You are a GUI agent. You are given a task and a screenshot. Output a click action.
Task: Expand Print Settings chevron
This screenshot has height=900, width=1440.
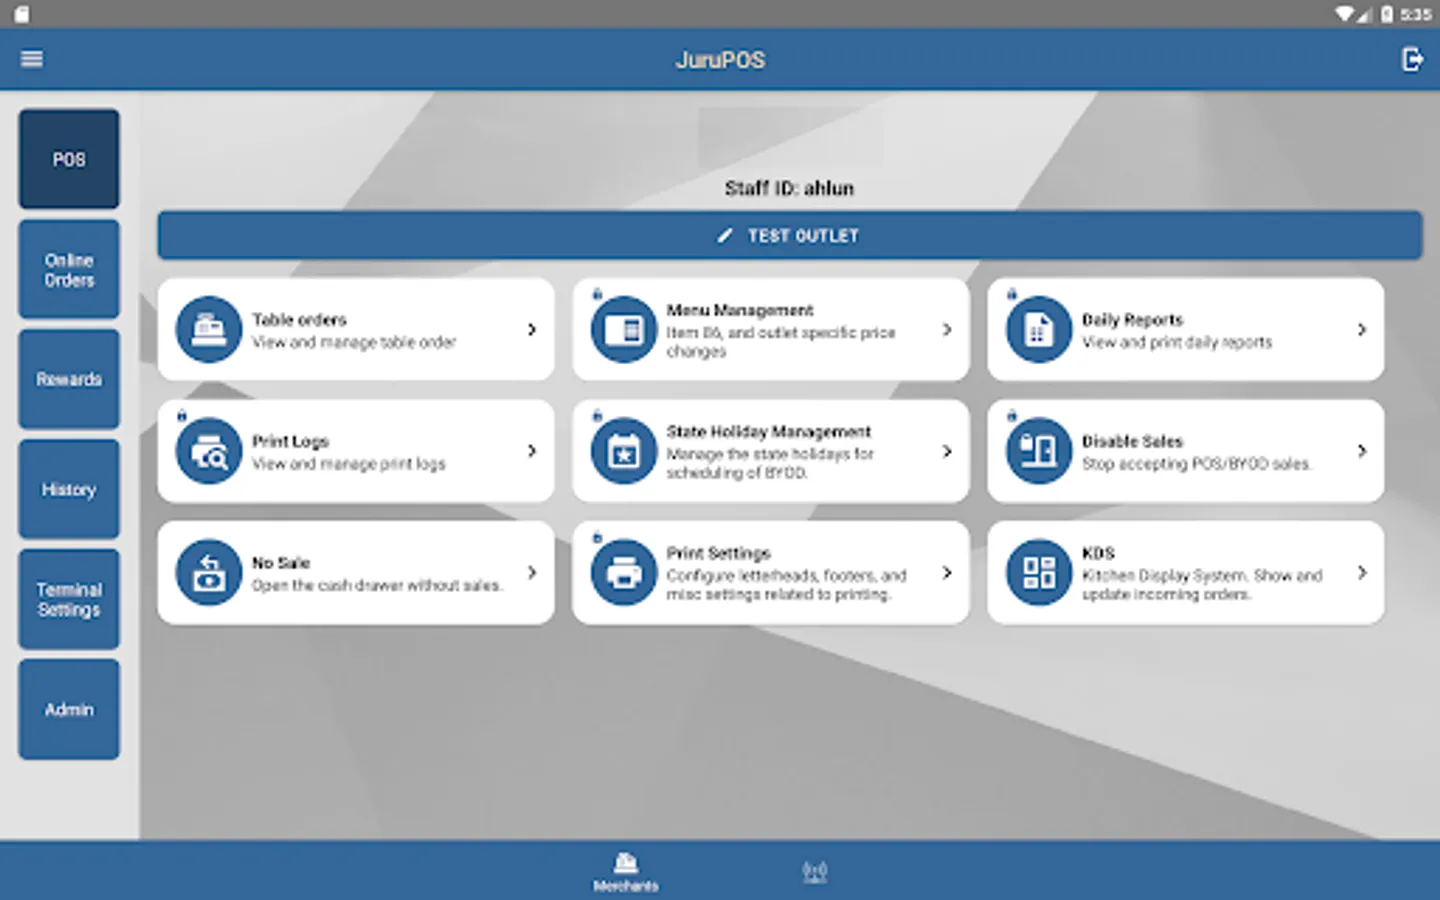click(x=947, y=573)
